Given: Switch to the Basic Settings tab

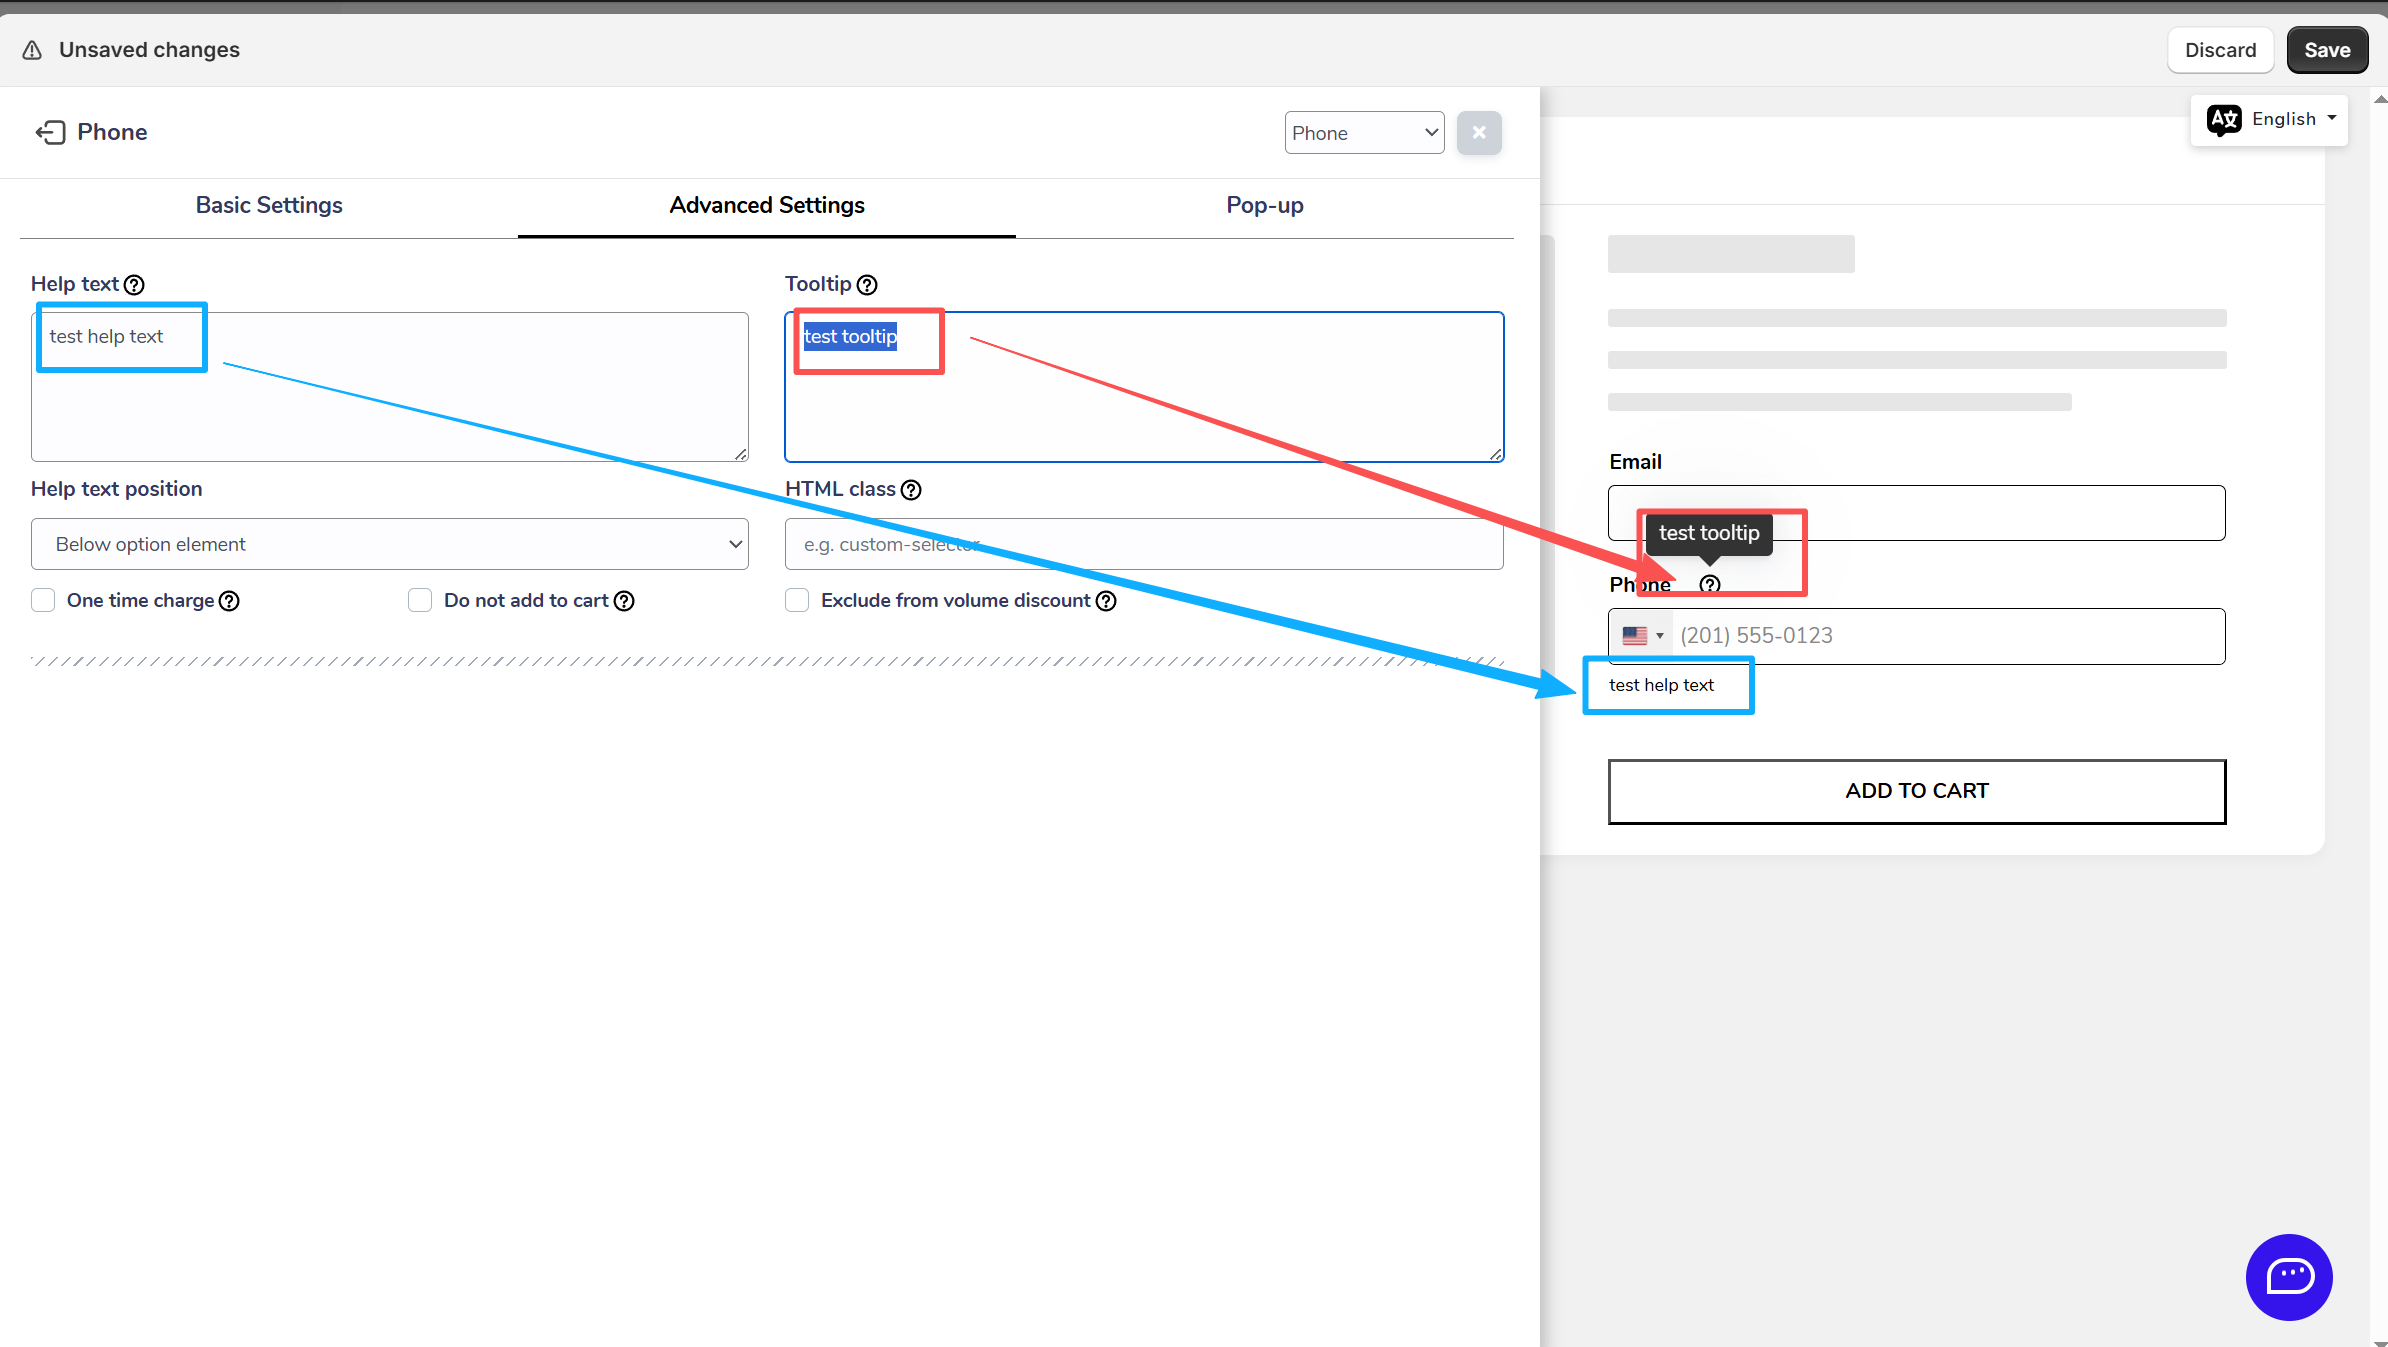Looking at the screenshot, I should pyautogui.click(x=269, y=205).
